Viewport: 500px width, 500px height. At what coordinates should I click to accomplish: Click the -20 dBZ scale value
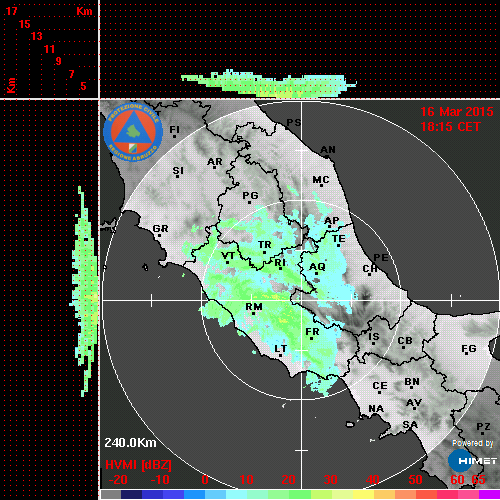[x=118, y=480]
